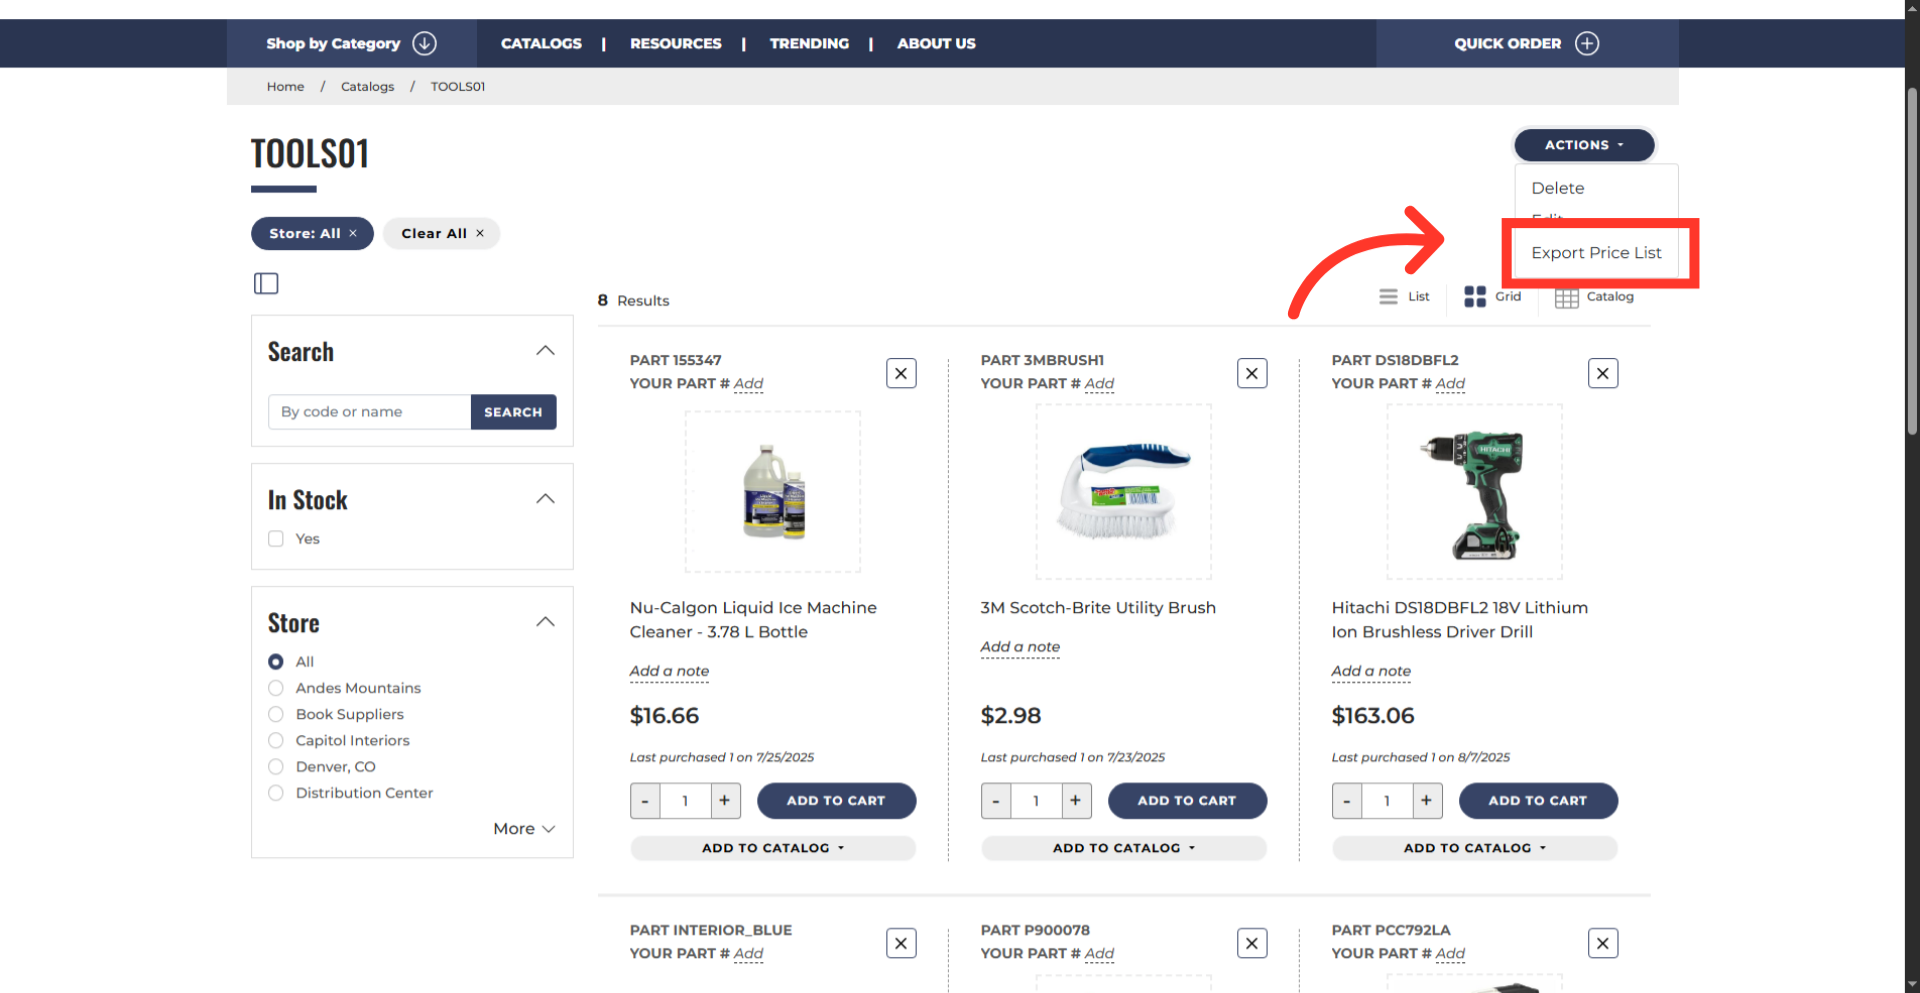Remove PART 3MBRUSH1 with its X button

[1252, 373]
